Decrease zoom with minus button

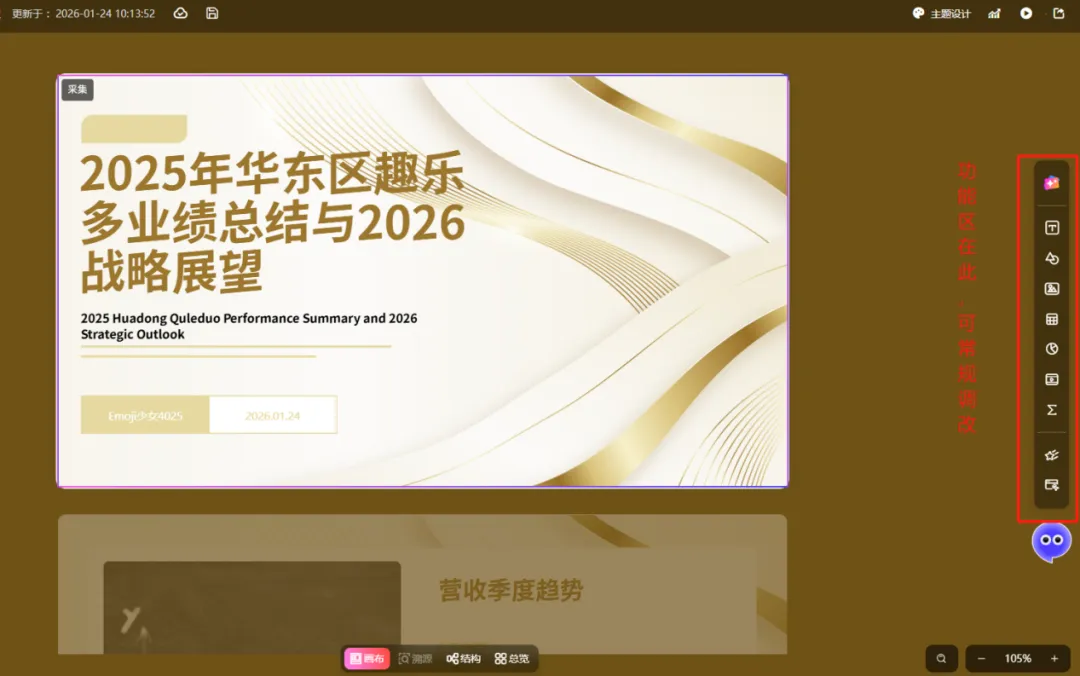click(982, 659)
